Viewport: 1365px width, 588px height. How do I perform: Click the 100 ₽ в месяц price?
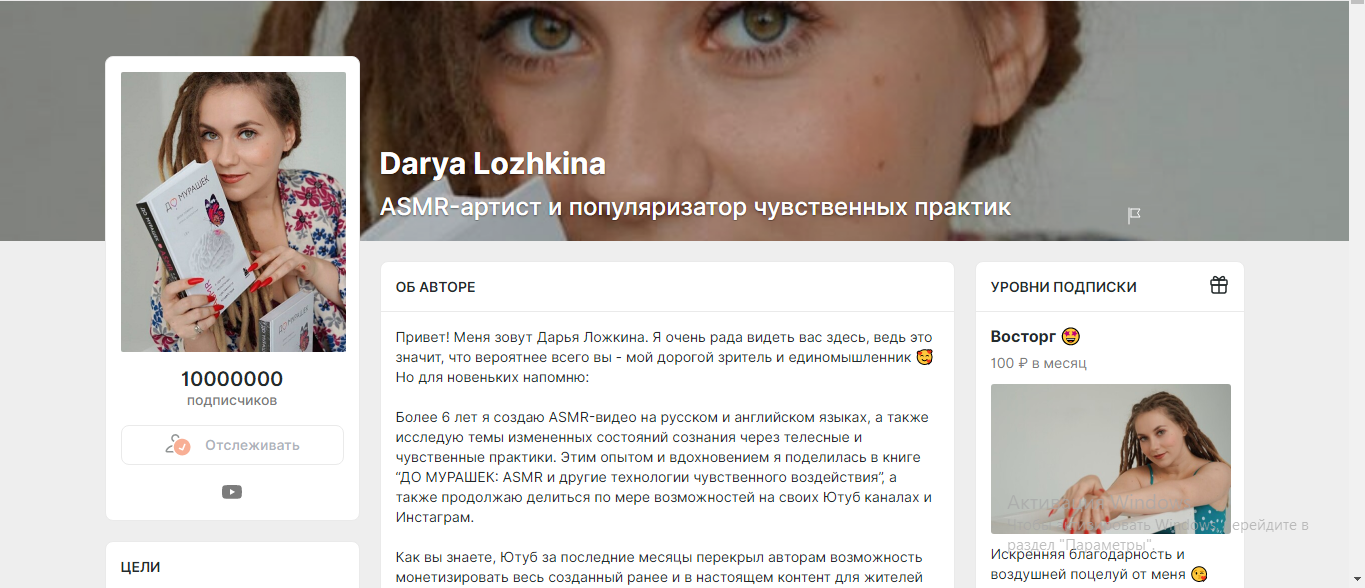point(1039,363)
